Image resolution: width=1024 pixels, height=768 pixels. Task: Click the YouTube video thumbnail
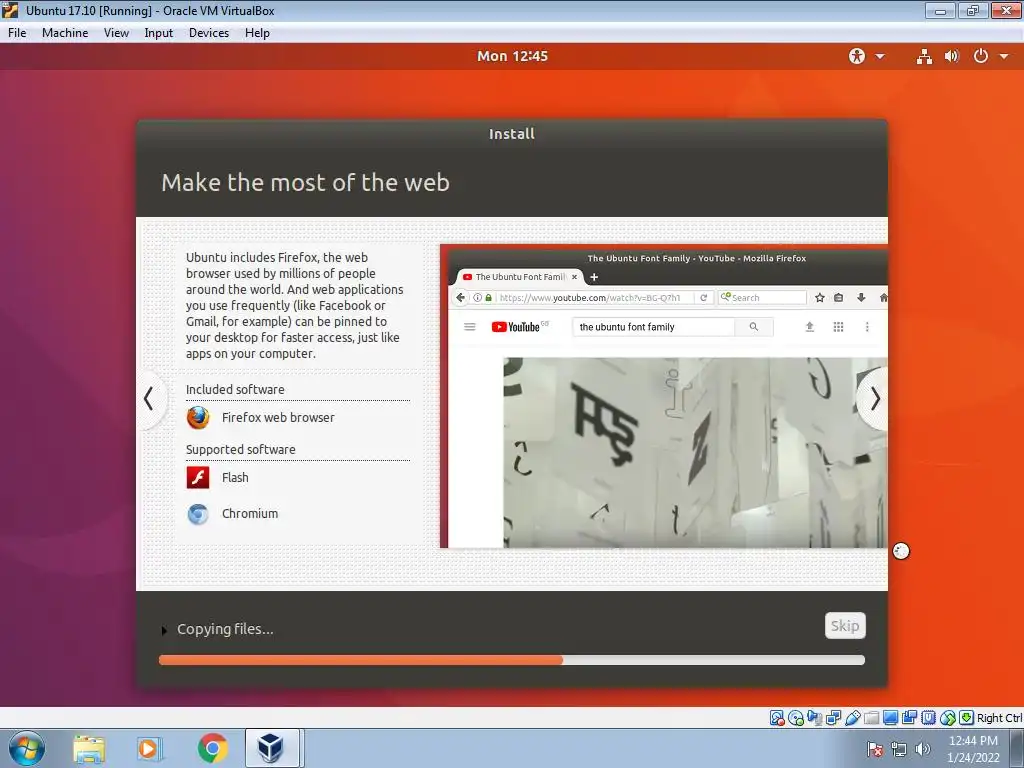(695, 453)
